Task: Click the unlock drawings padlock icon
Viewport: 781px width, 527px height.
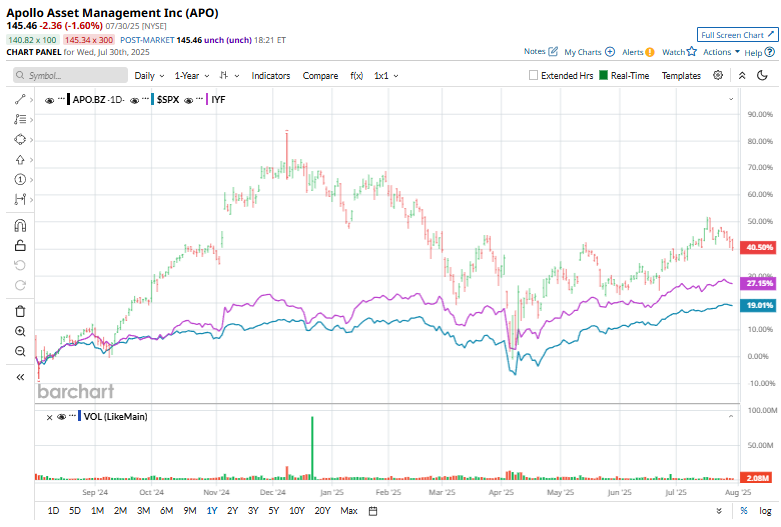Action: 20,245
